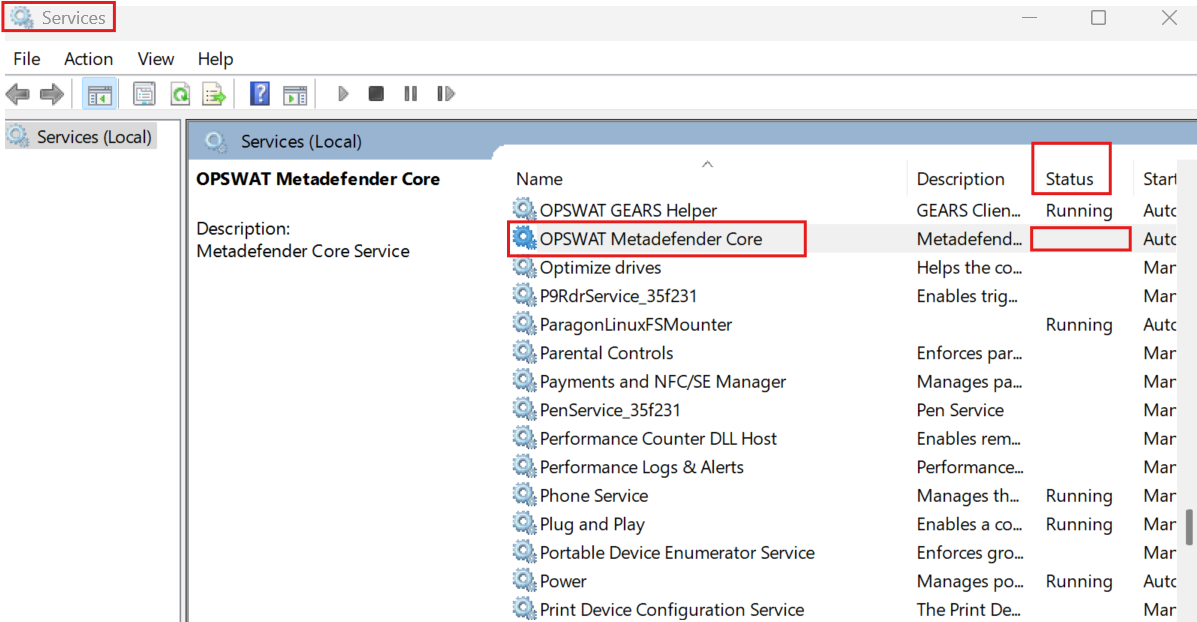
Task: Open the View menu
Action: (x=156, y=59)
